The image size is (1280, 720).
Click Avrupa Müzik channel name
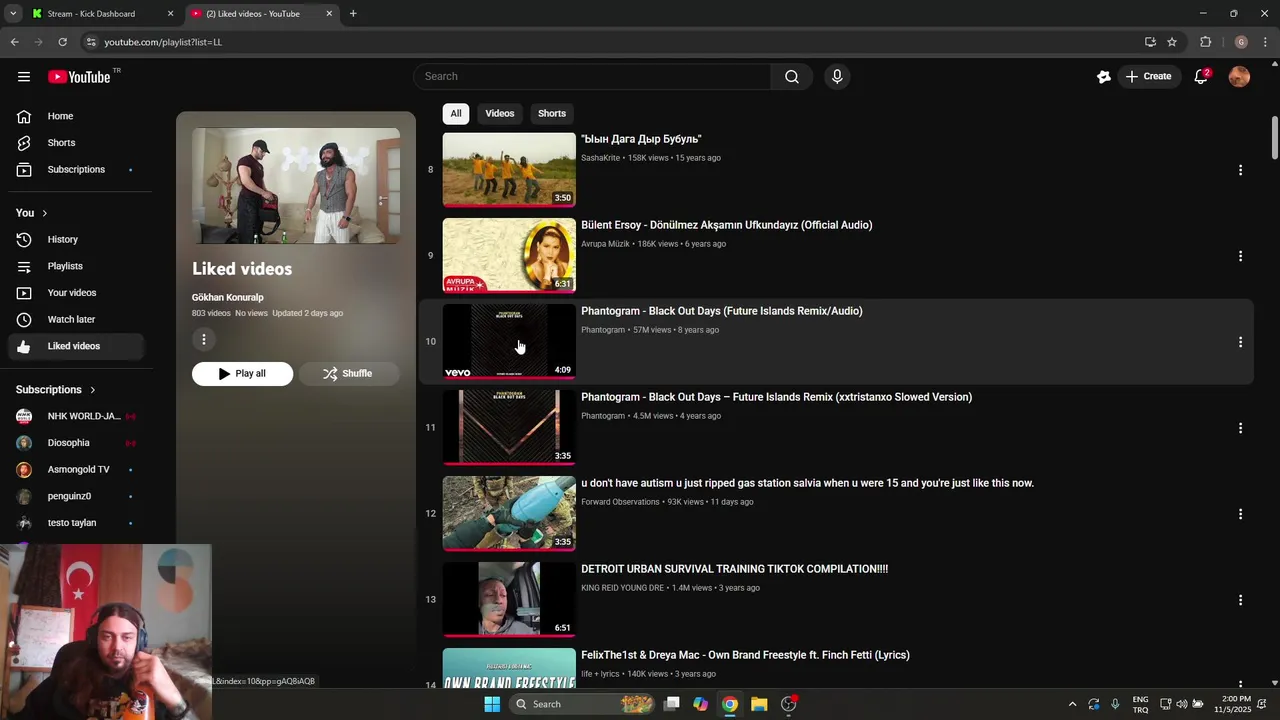[605, 244]
